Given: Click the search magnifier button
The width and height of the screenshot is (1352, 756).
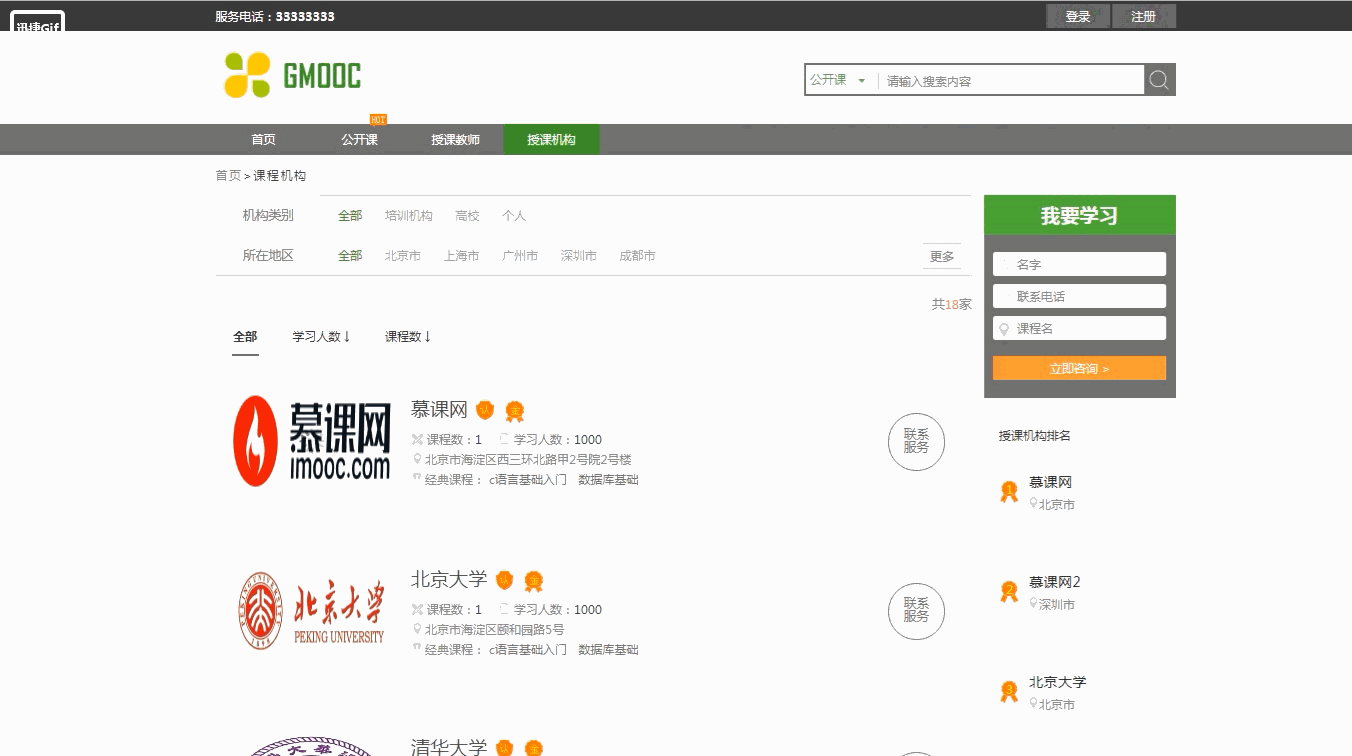Looking at the screenshot, I should point(1160,80).
